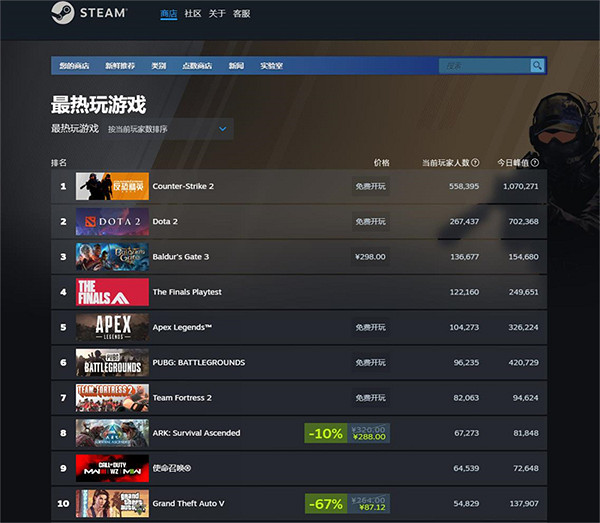Click the free-to-play button for PUBG
Screen dimensions: 600x523
[370, 362]
